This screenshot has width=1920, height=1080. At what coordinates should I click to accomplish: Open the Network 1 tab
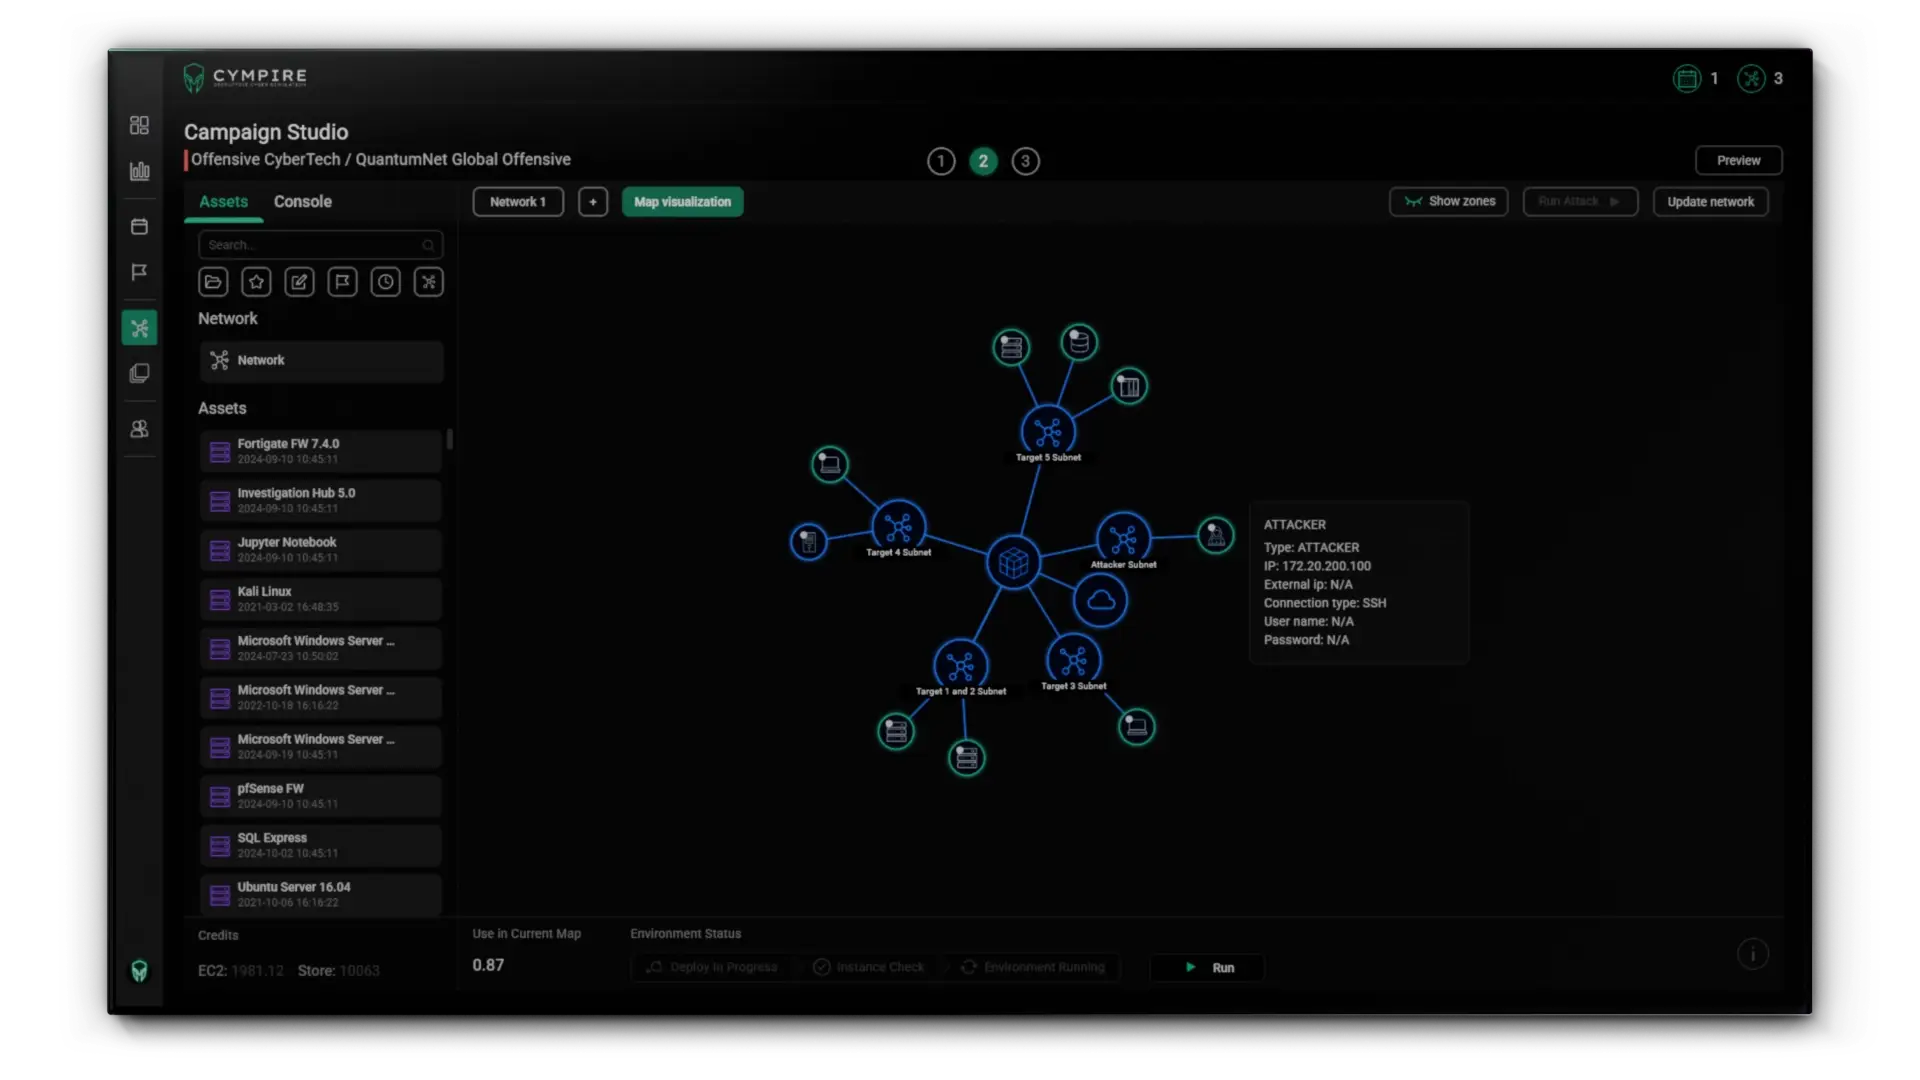[518, 202]
